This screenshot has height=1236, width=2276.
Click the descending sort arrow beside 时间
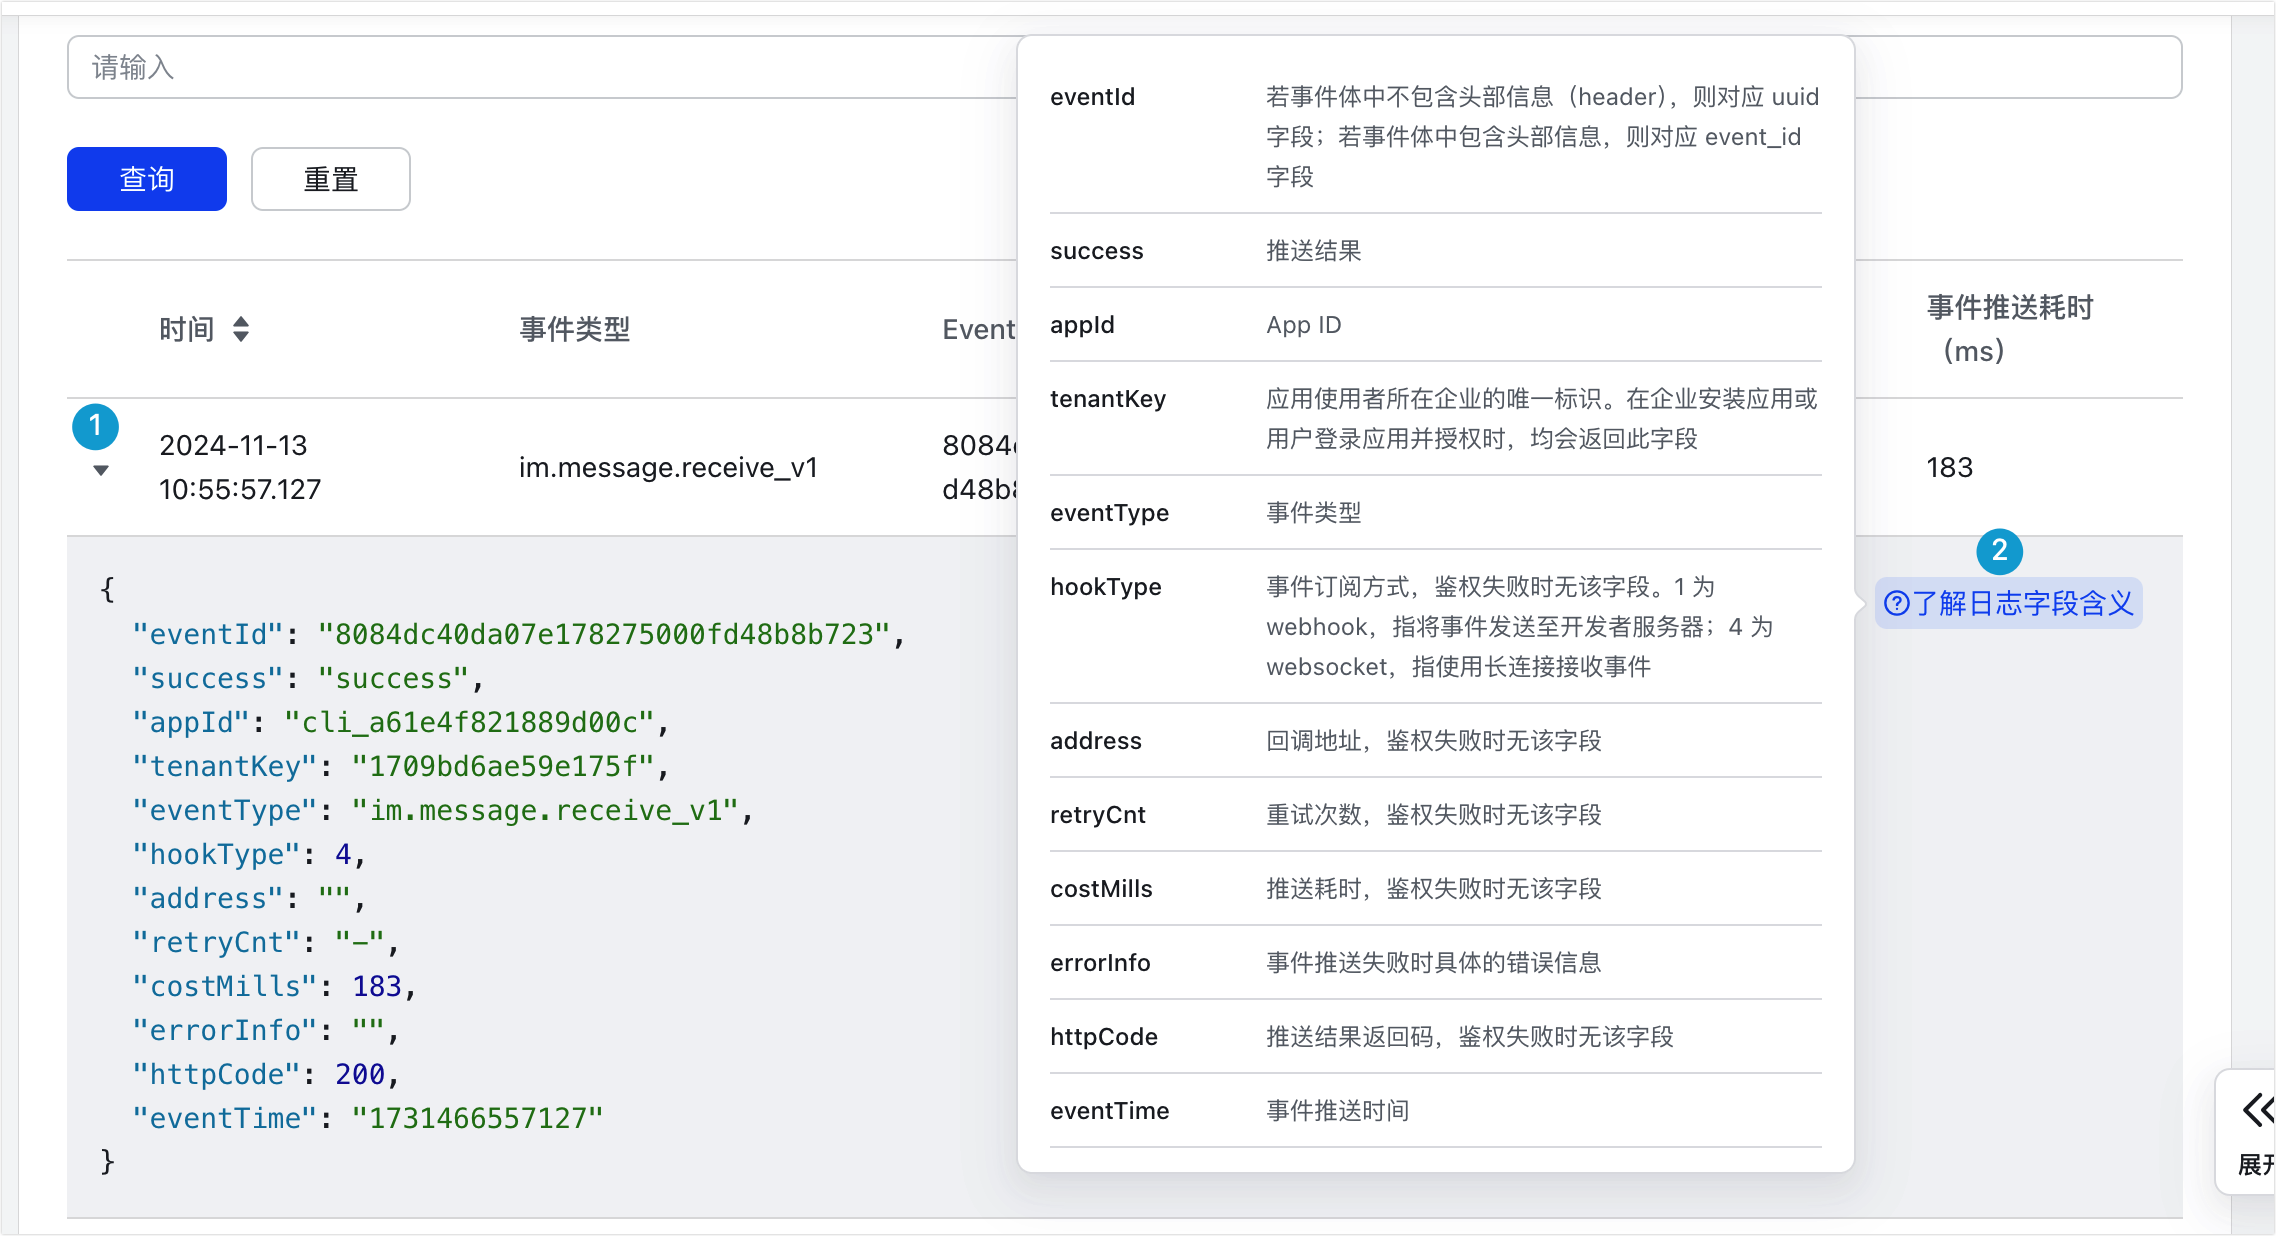click(x=240, y=337)
